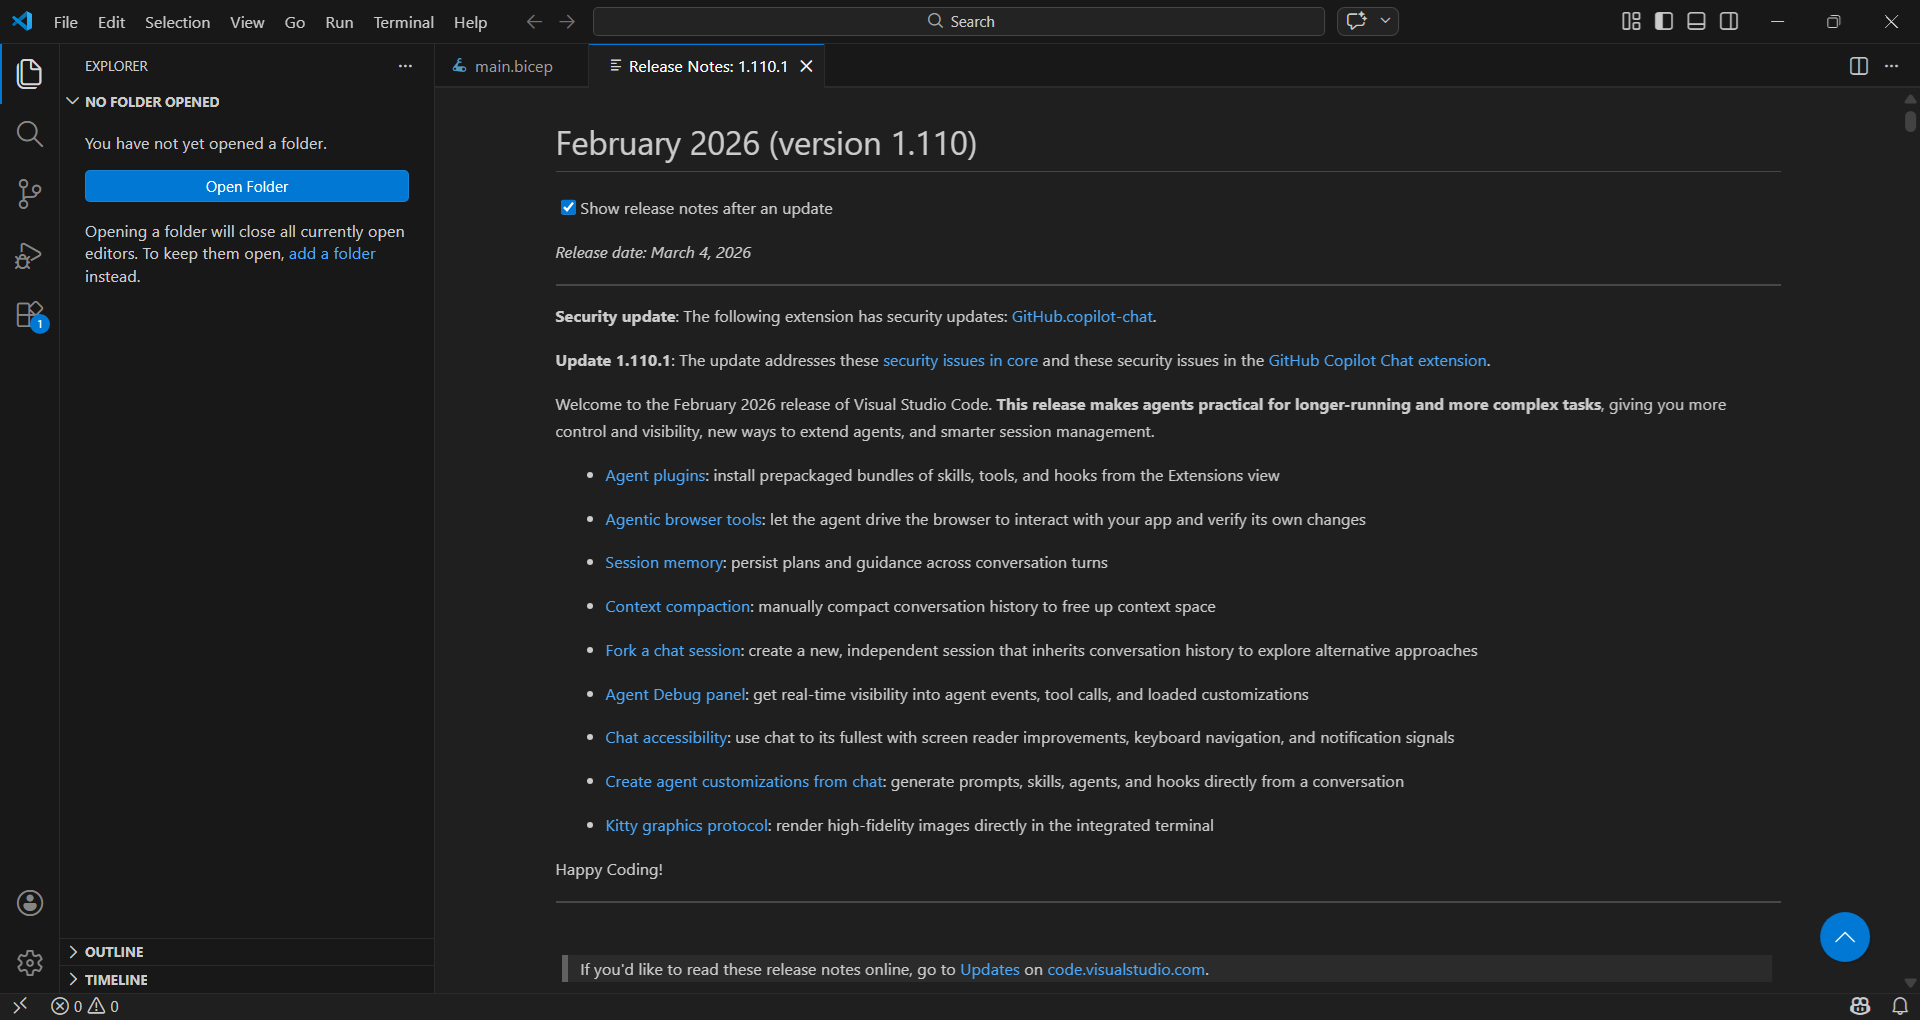Go forward using navigation arrow
This screenshot has height=1020, width=1920.
pos(567,21)
